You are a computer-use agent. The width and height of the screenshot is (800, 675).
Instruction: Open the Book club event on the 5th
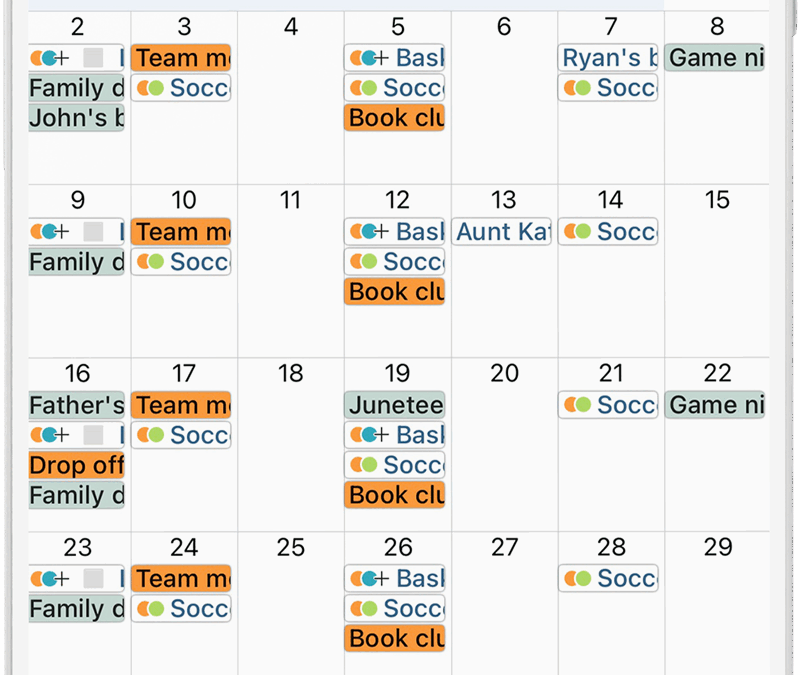(394, 118)
